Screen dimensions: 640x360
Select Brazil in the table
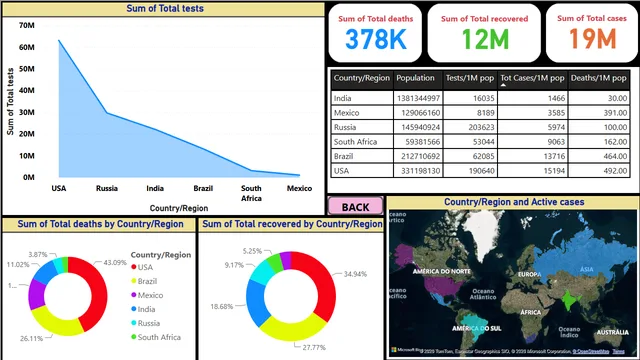click(x=343, y=156)
